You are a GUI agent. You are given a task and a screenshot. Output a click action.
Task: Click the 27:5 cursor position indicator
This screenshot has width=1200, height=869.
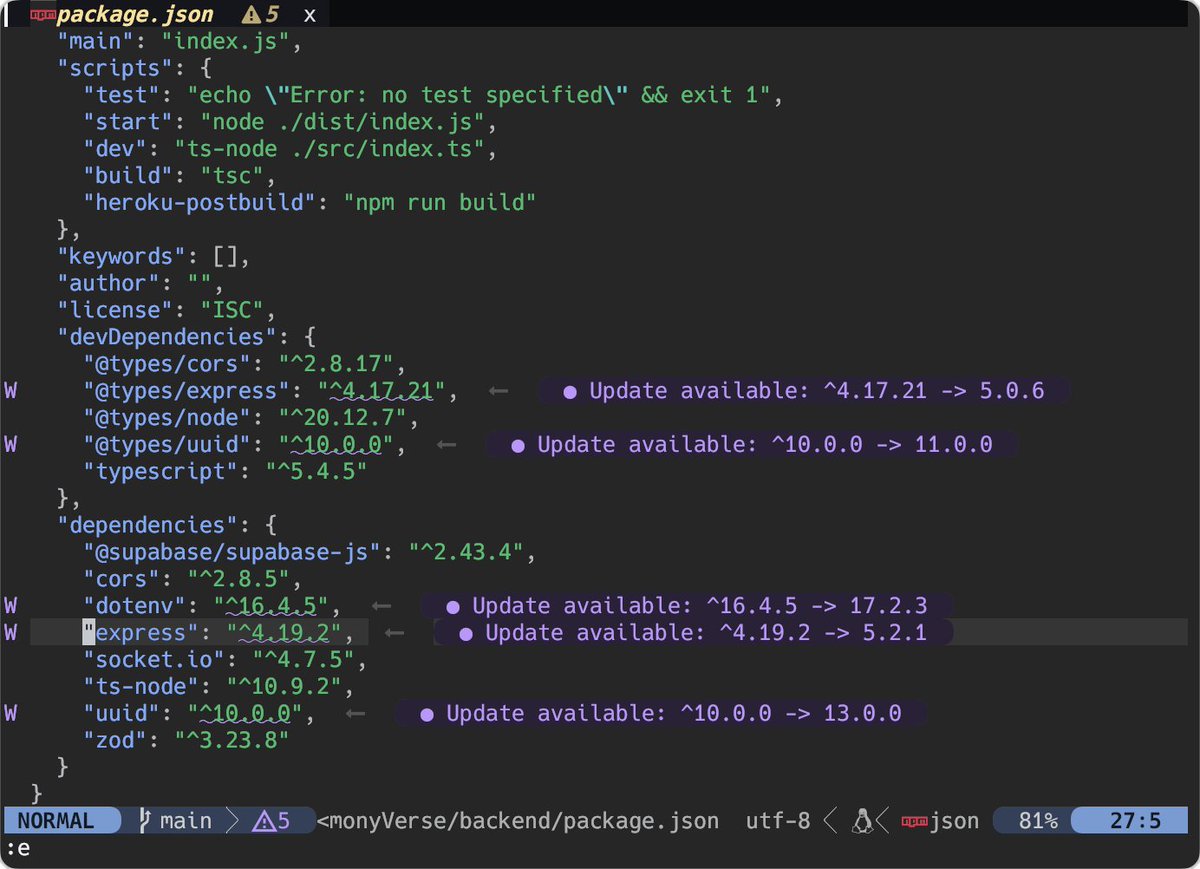coord(1135,821)
